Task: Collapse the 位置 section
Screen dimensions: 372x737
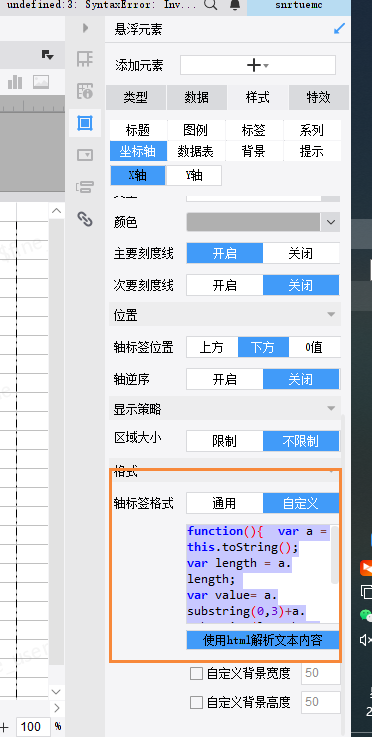Action: (x=331, y=314)
